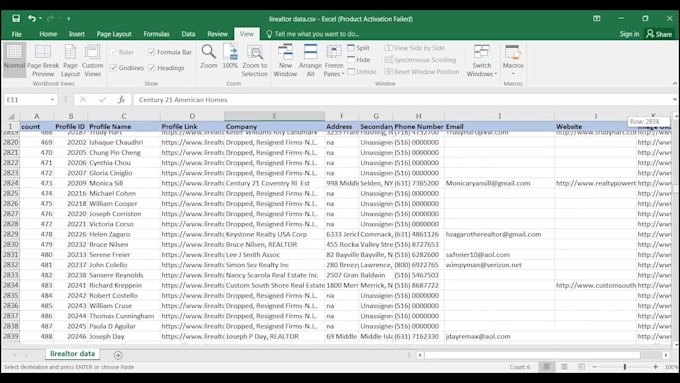Expand the formula bar with its arrow
Image resolution: width=680 pixels, height=383 pixels.
tap(674, 100)
